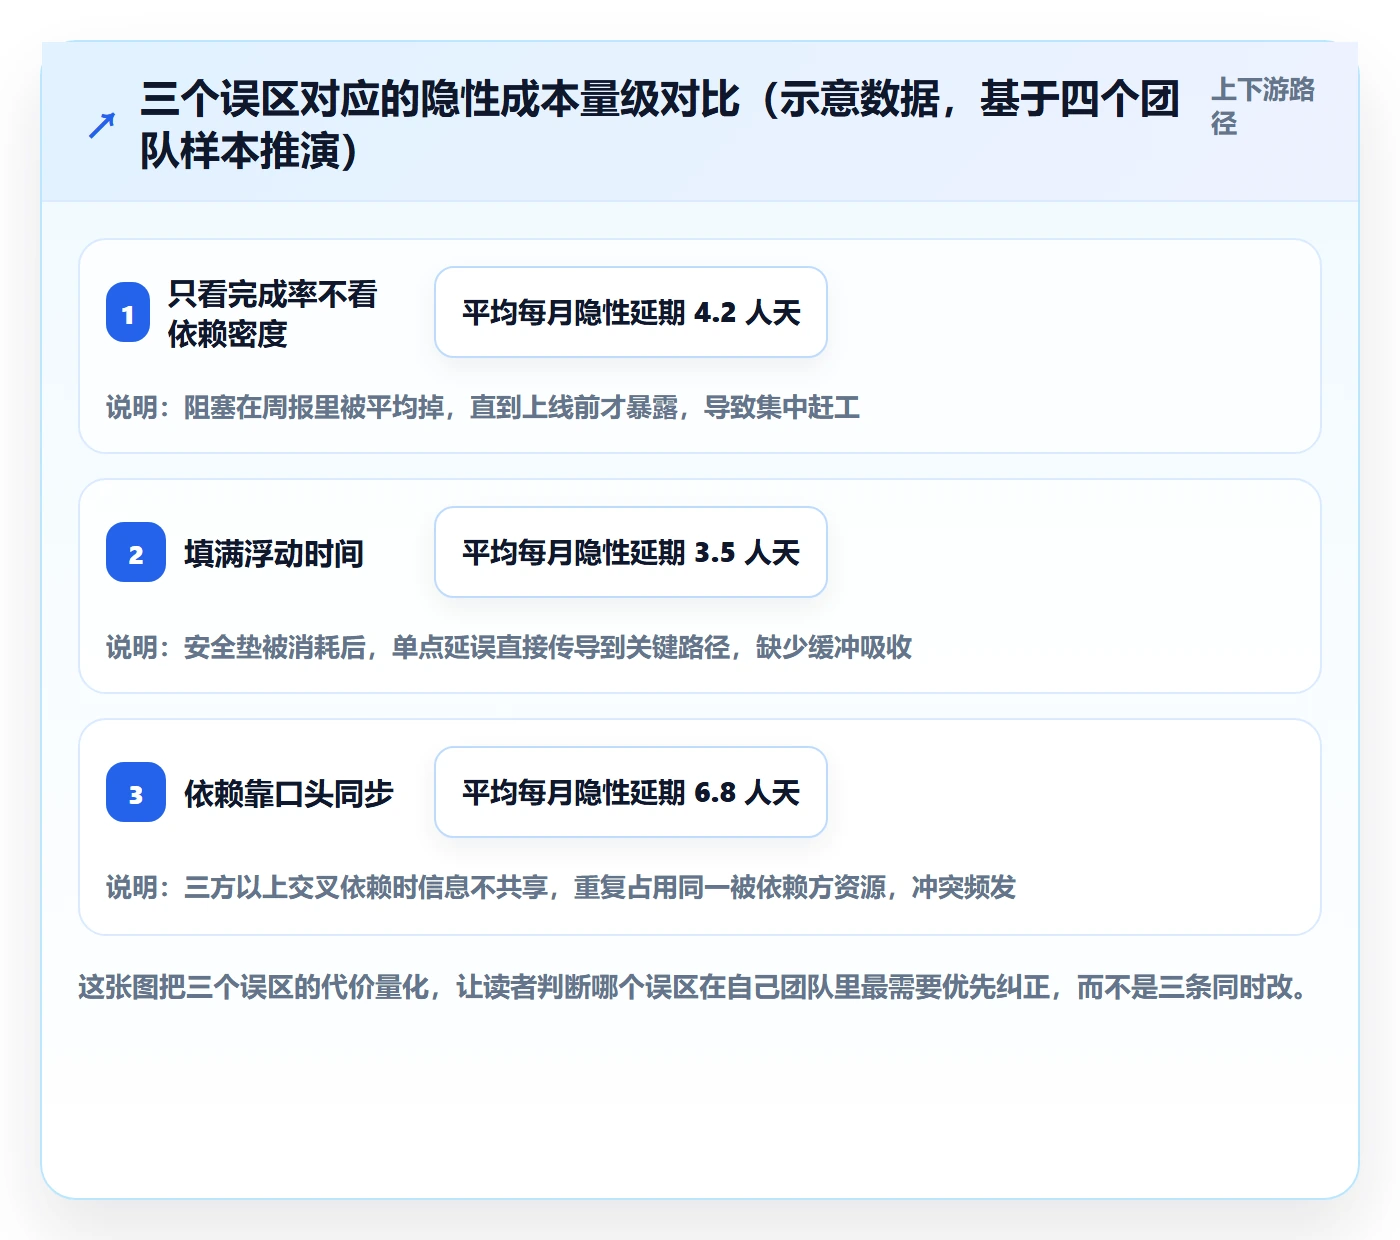Click the trending arrow icon beside the title
The height and width of the screenshot is (1240, 1400).
tap(102, 125)
